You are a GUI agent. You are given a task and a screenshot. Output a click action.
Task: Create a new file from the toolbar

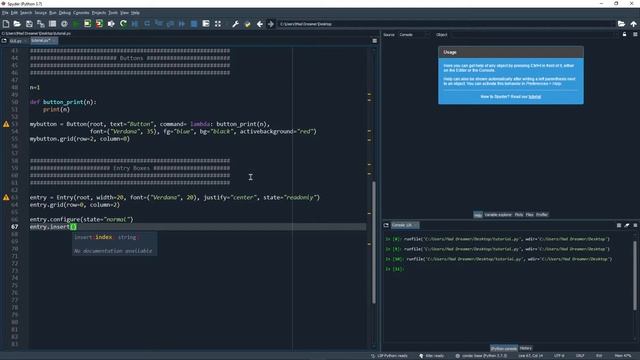coord(6,24)
